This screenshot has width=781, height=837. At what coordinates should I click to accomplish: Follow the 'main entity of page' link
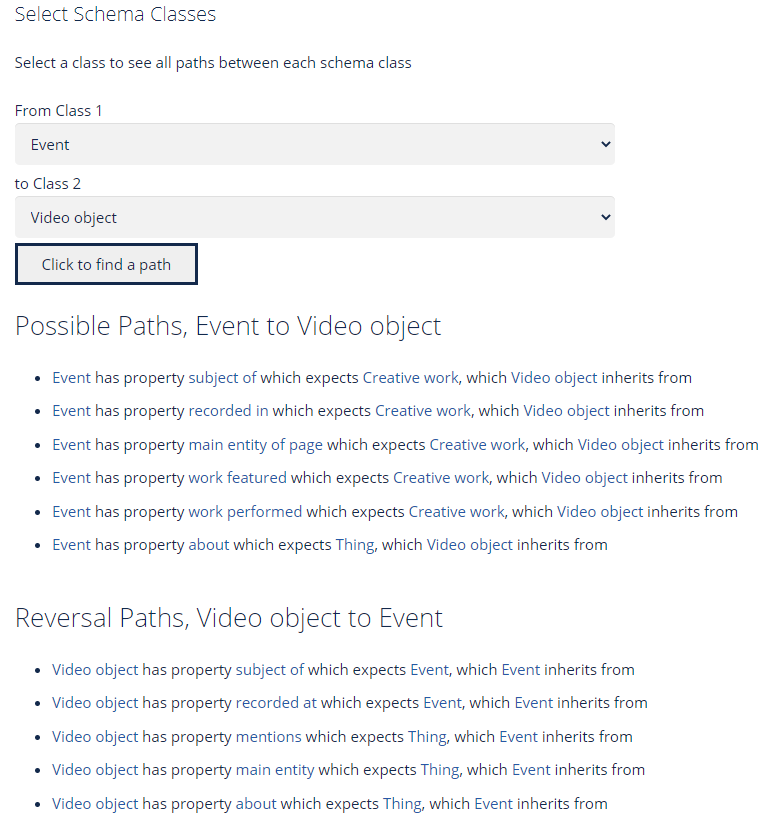pos(256,445)
